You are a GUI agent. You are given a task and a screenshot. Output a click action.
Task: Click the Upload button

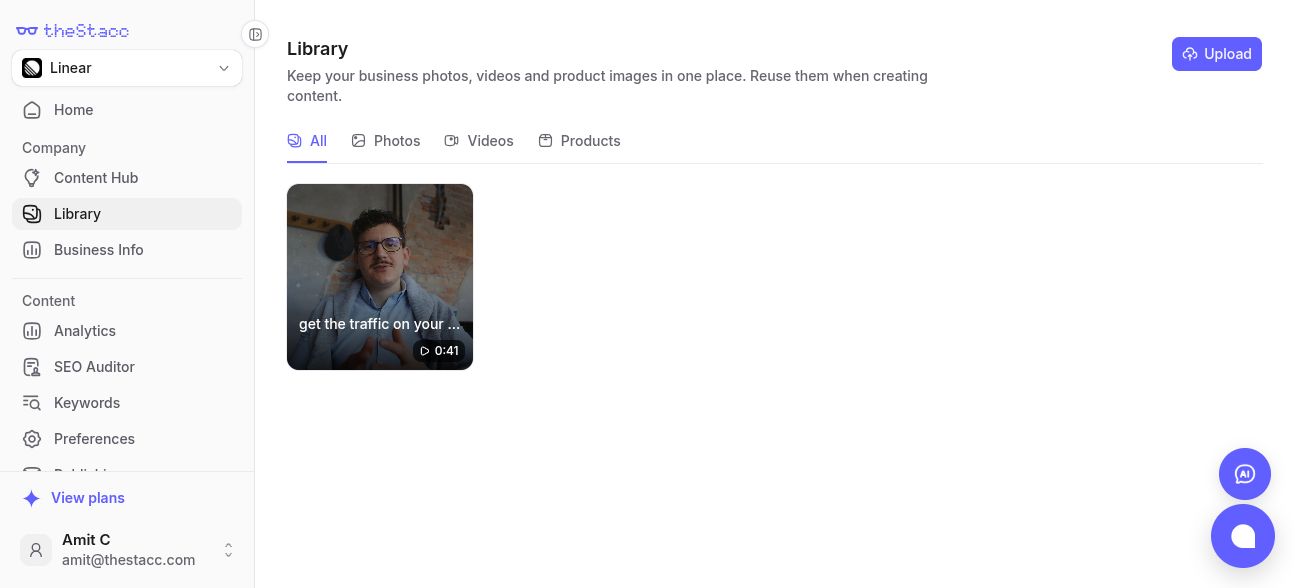pyautogui.click(x=1217, y=54)
